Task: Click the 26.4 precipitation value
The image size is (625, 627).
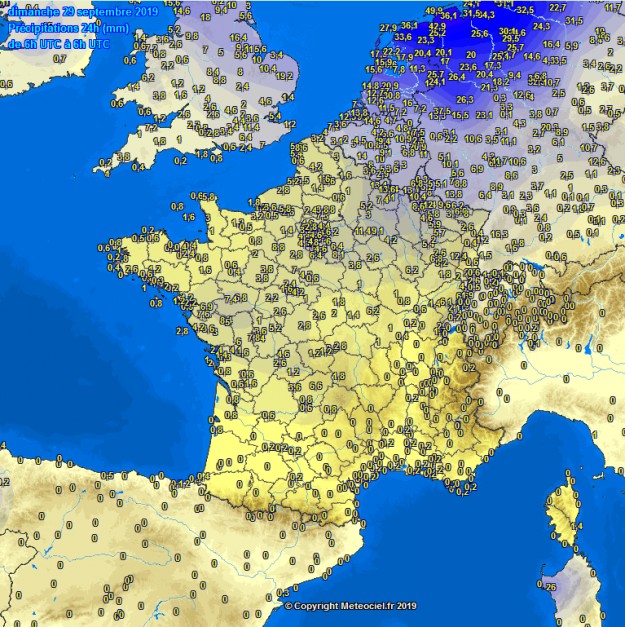Action: pos(457,77)
